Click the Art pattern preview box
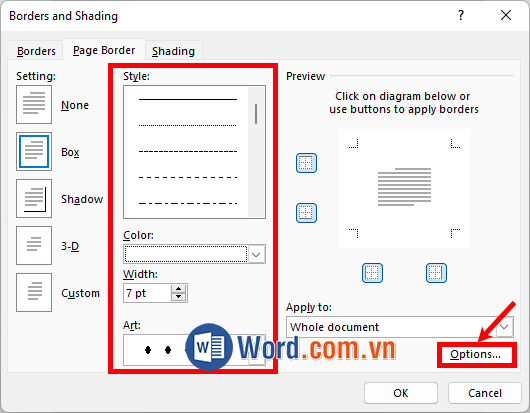 [194, 350]
